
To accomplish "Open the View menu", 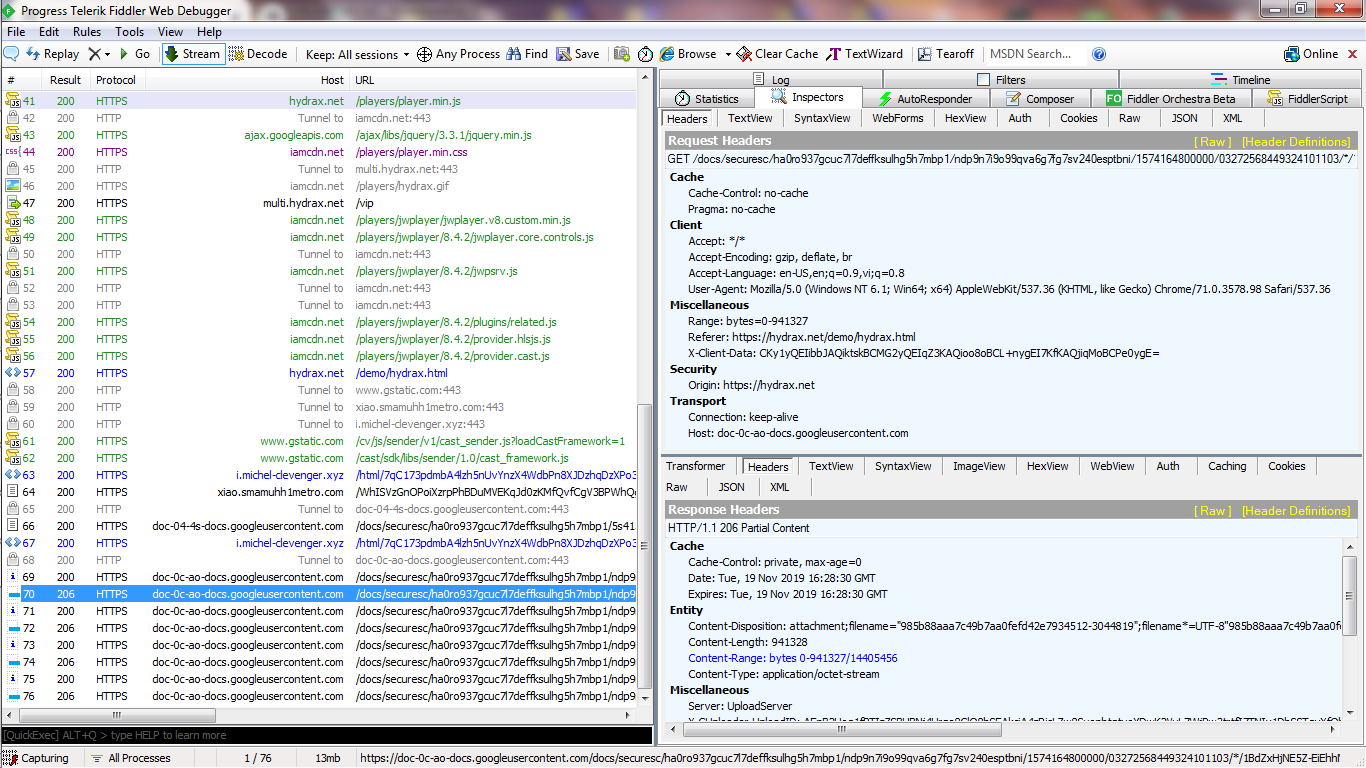I will [x=170, y=32].
